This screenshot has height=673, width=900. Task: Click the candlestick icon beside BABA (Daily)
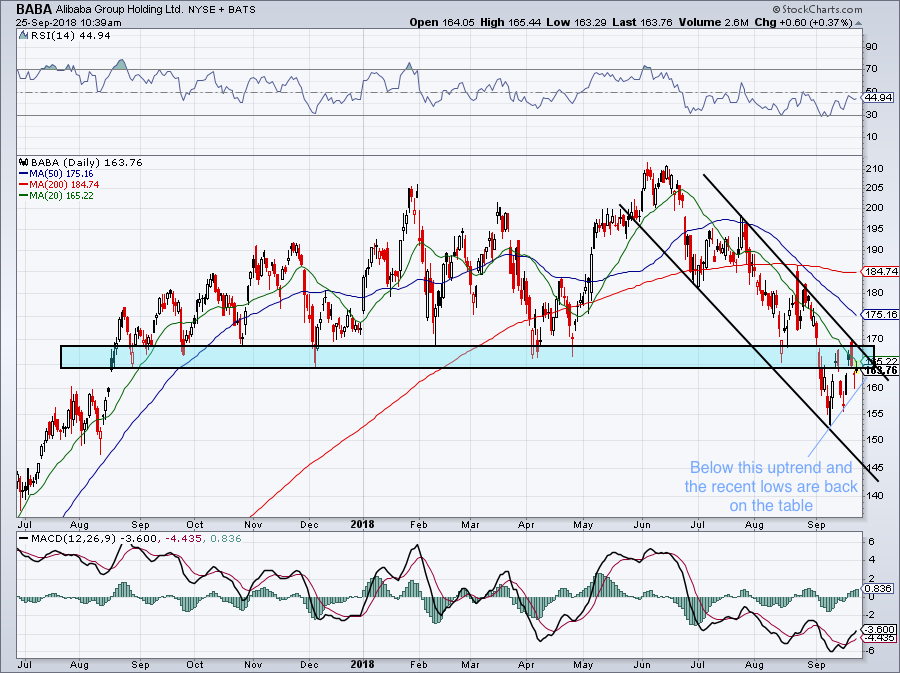[x=23, y=162]
